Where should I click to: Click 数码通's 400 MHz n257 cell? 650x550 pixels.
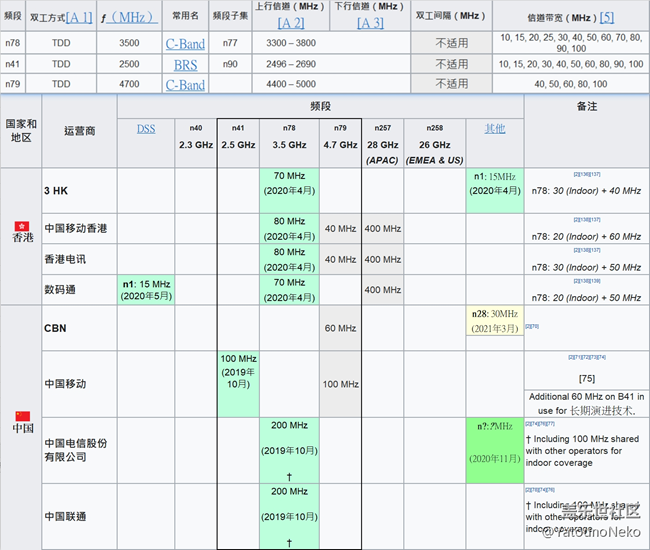pos(383,290)
